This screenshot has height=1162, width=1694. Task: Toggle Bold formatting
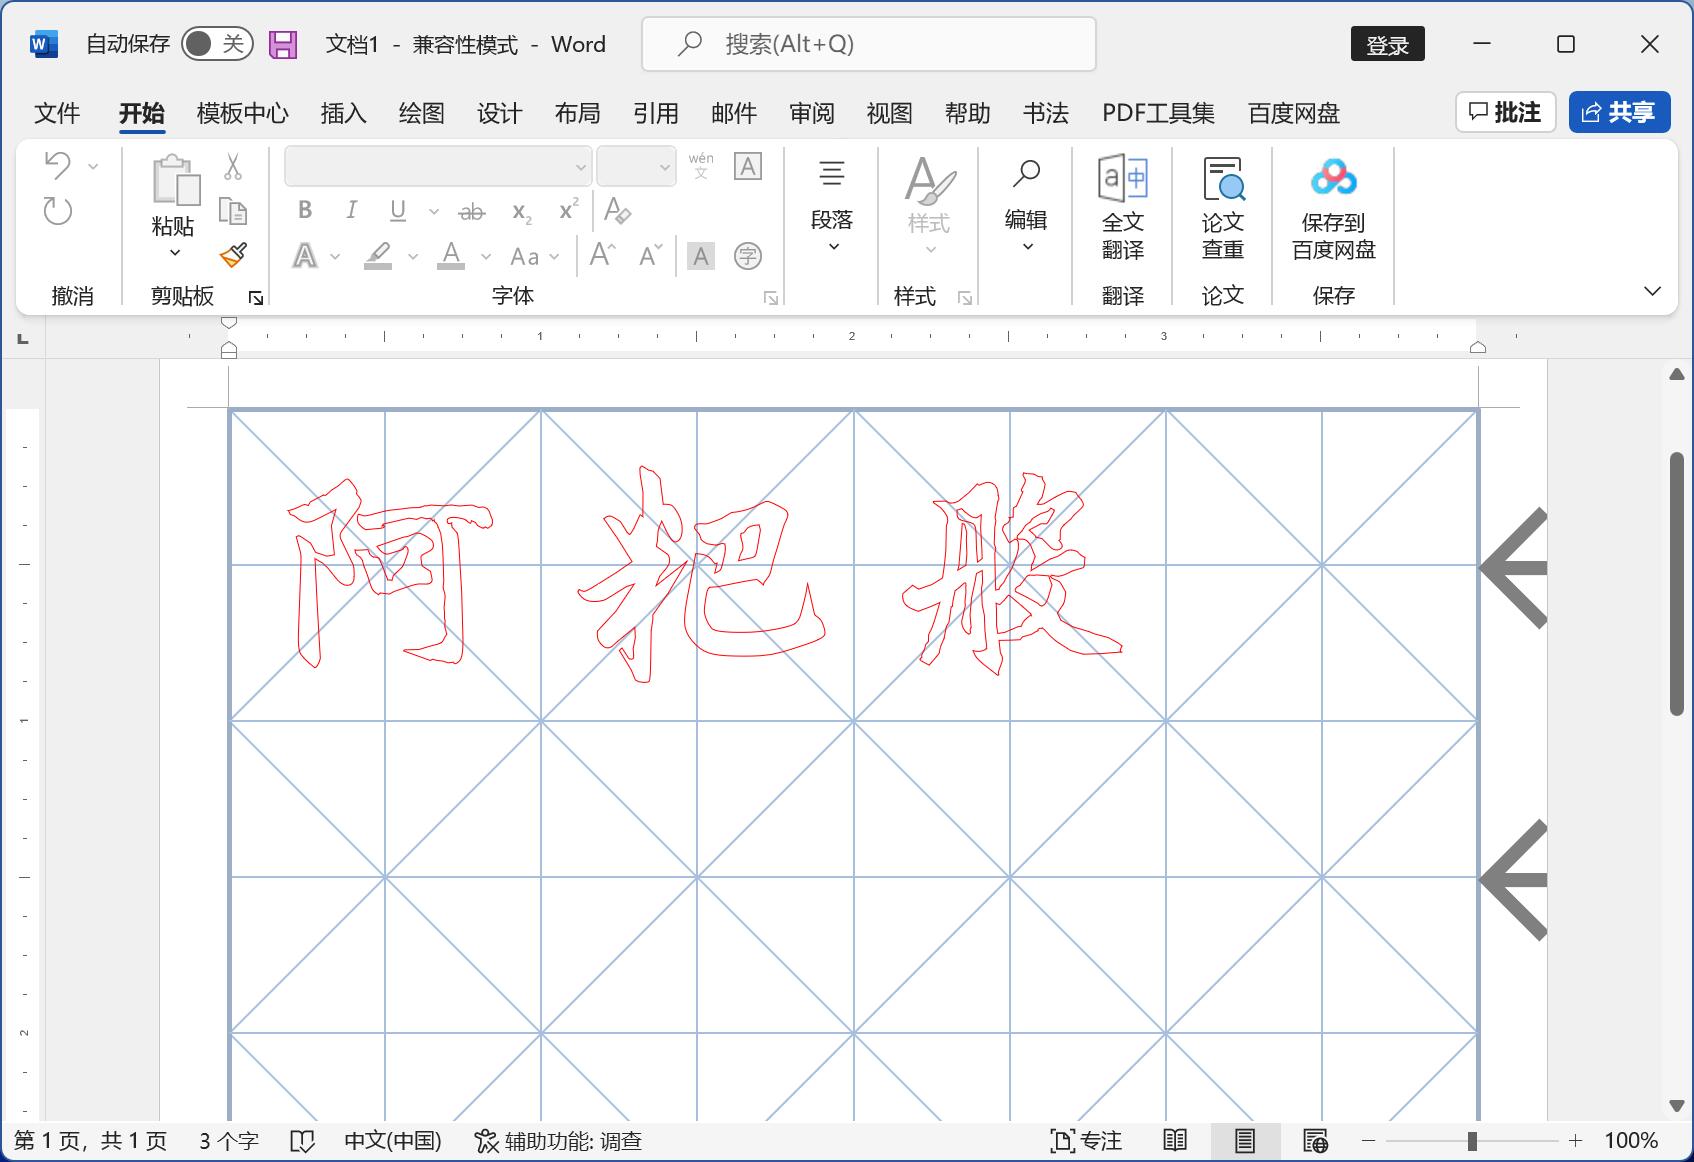(305, 211)
